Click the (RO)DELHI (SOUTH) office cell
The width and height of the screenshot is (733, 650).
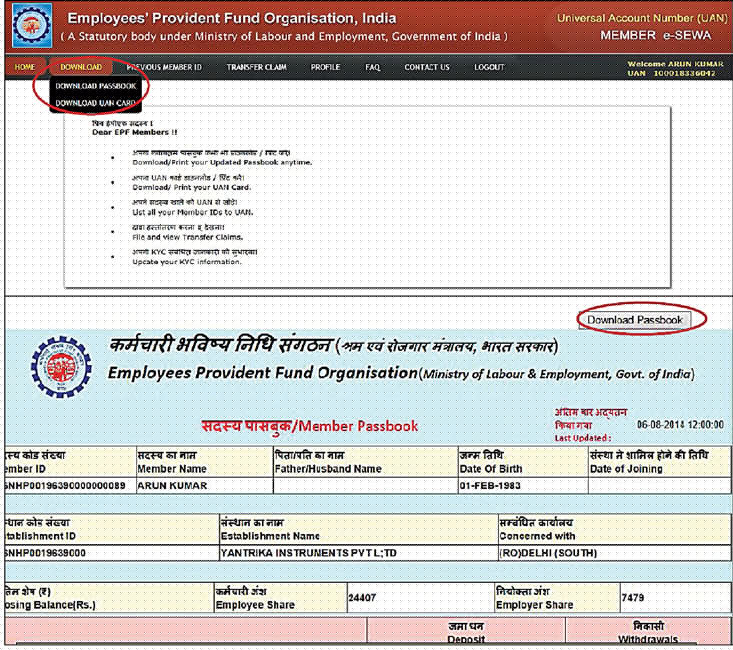(x=536, y=551)
